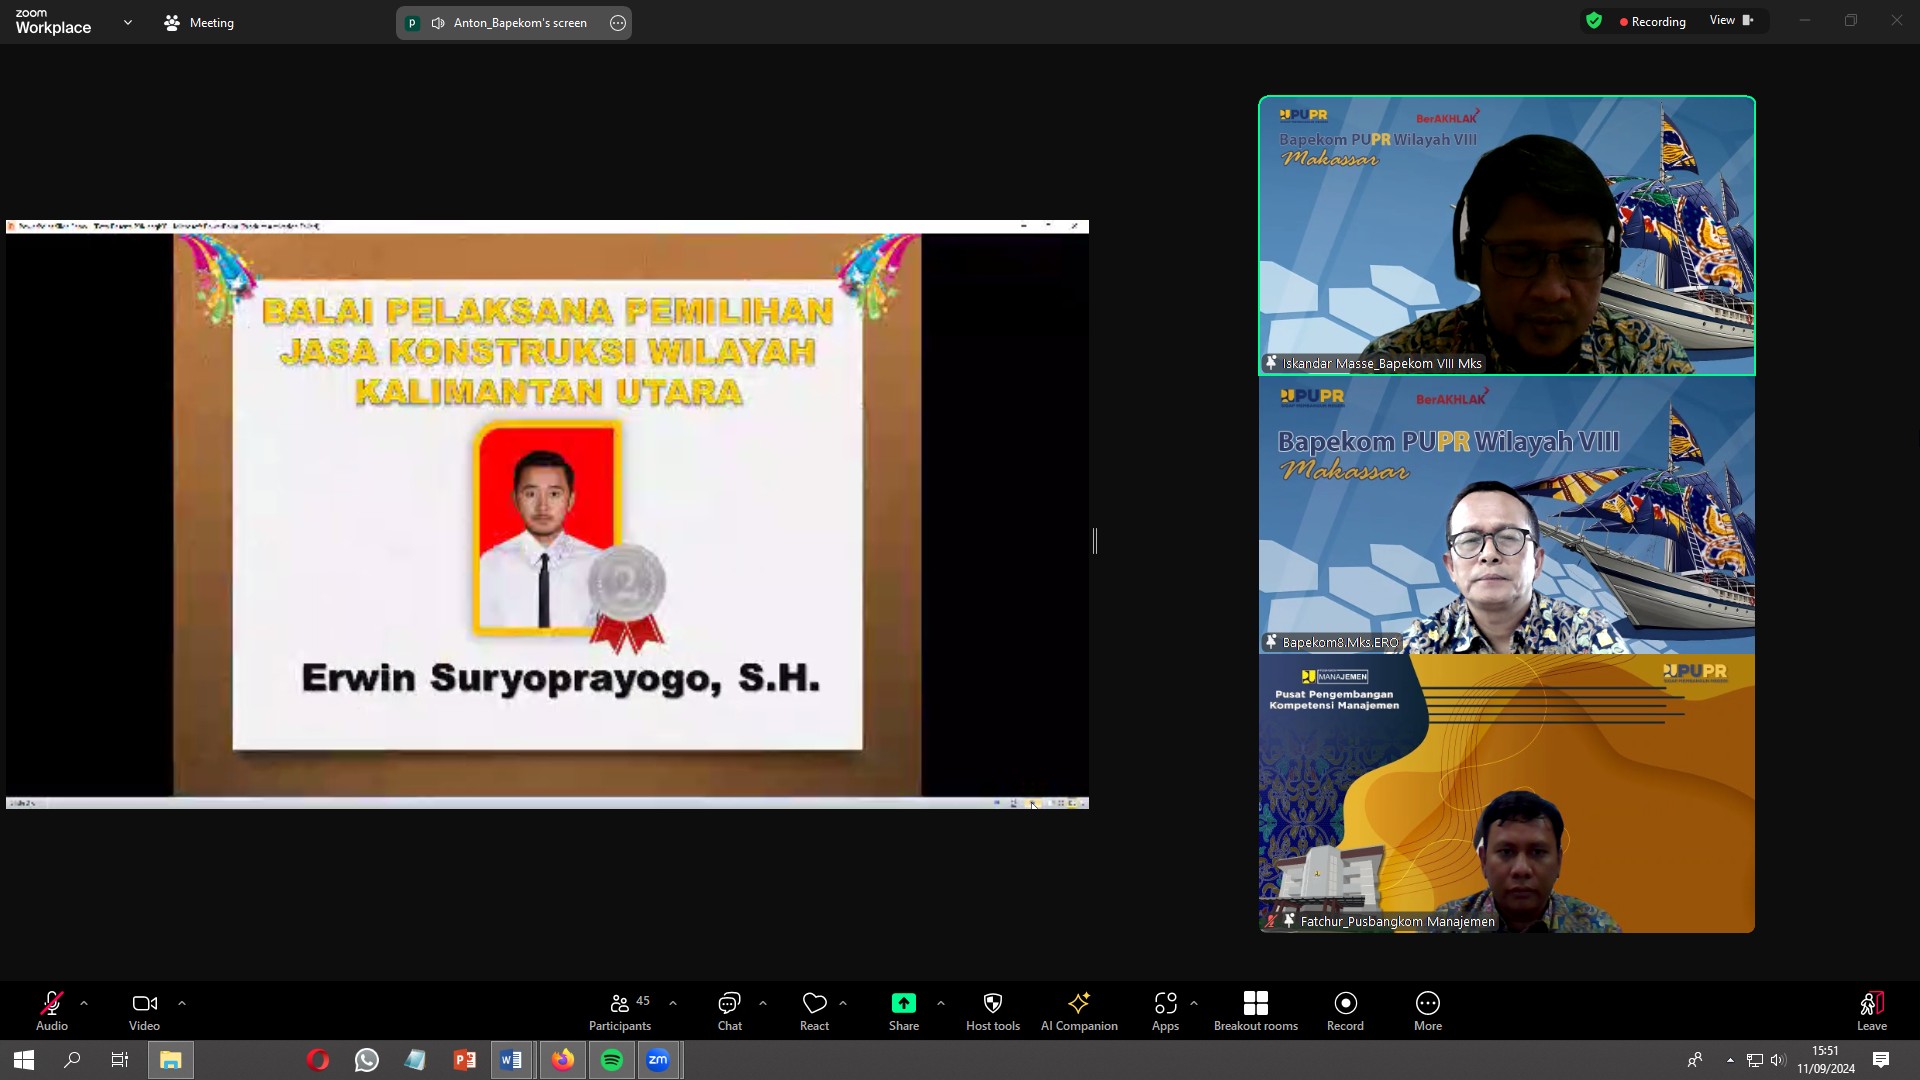Expand audio options caret next to Audio
The width and height of the screenshot is (1920, 1080).
coord(84,1003)
